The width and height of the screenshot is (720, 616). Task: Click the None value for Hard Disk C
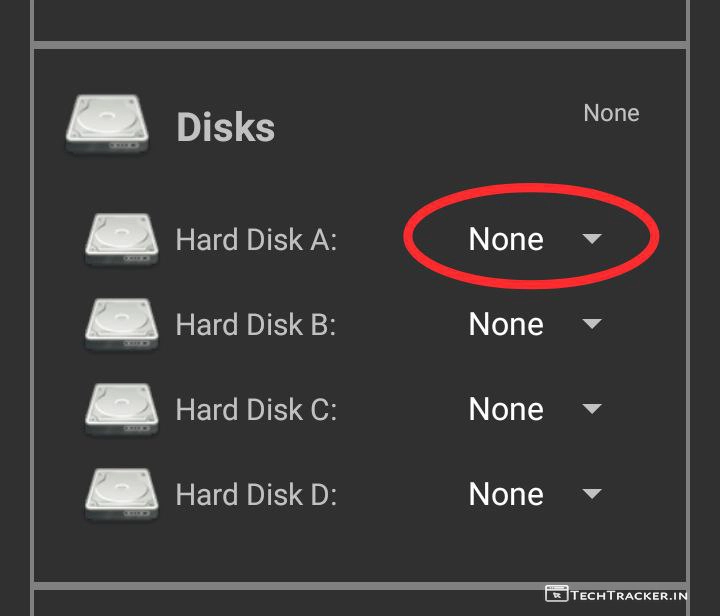coord(506,410)
